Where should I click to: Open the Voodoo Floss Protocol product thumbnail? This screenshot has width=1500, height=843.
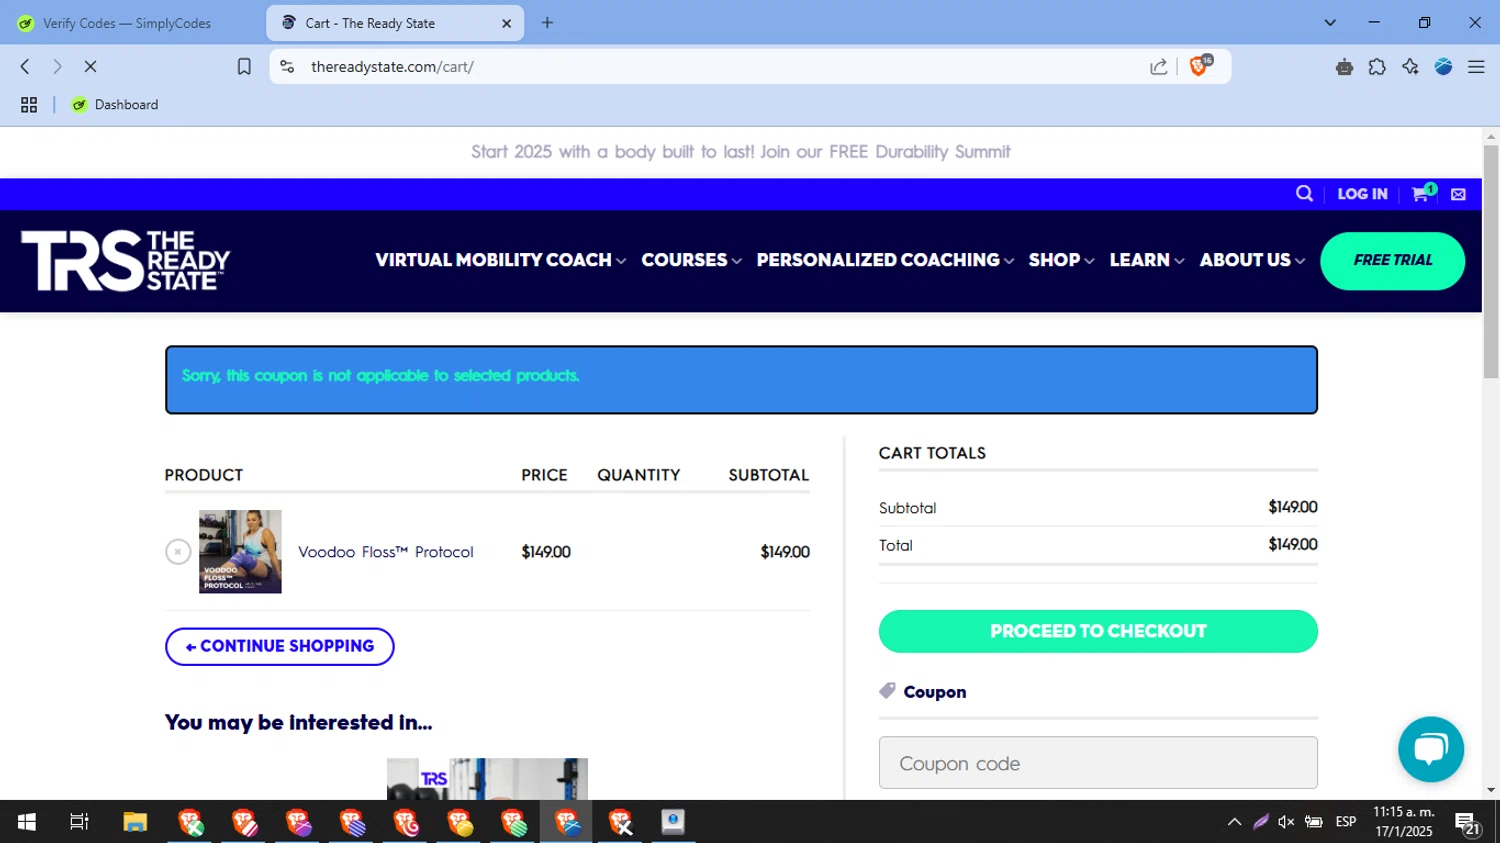pos(240,552)
